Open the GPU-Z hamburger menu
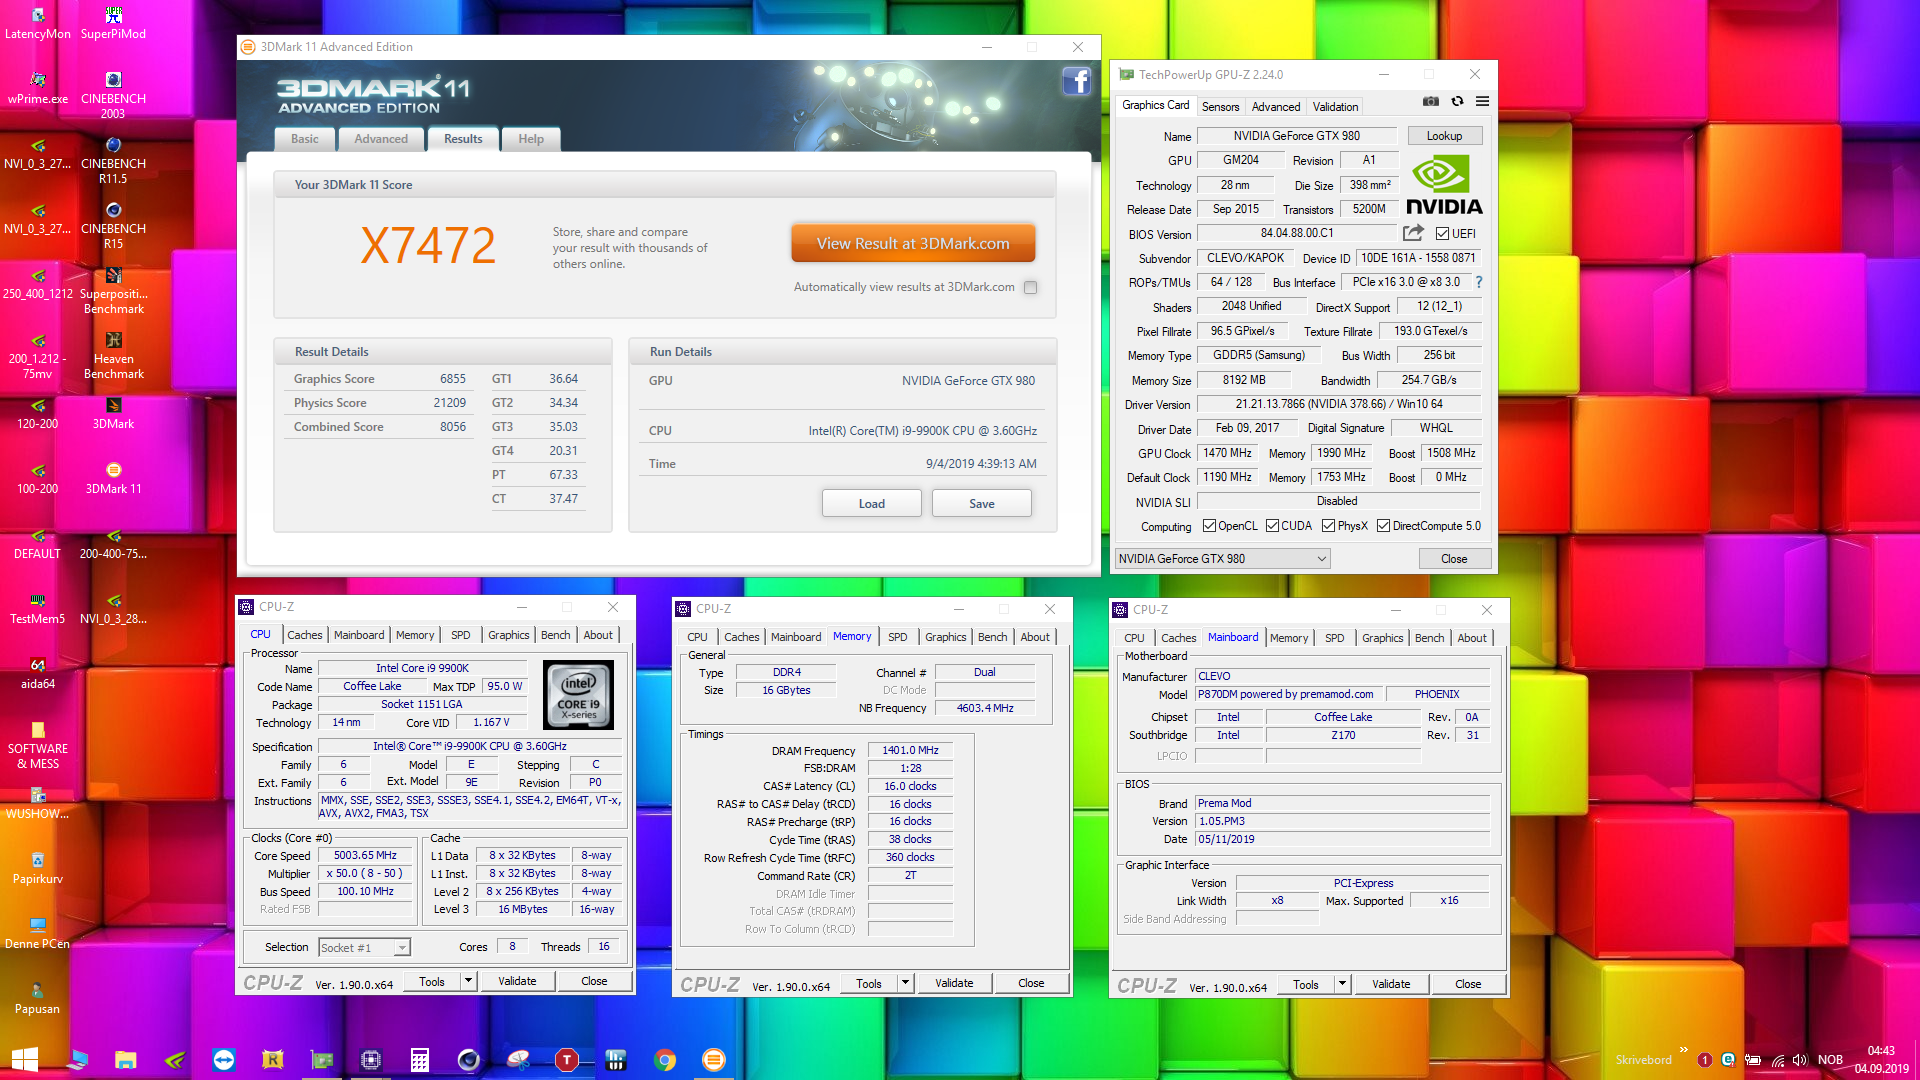This screenshot has width=1920, height=1080. coord(1482,101)
